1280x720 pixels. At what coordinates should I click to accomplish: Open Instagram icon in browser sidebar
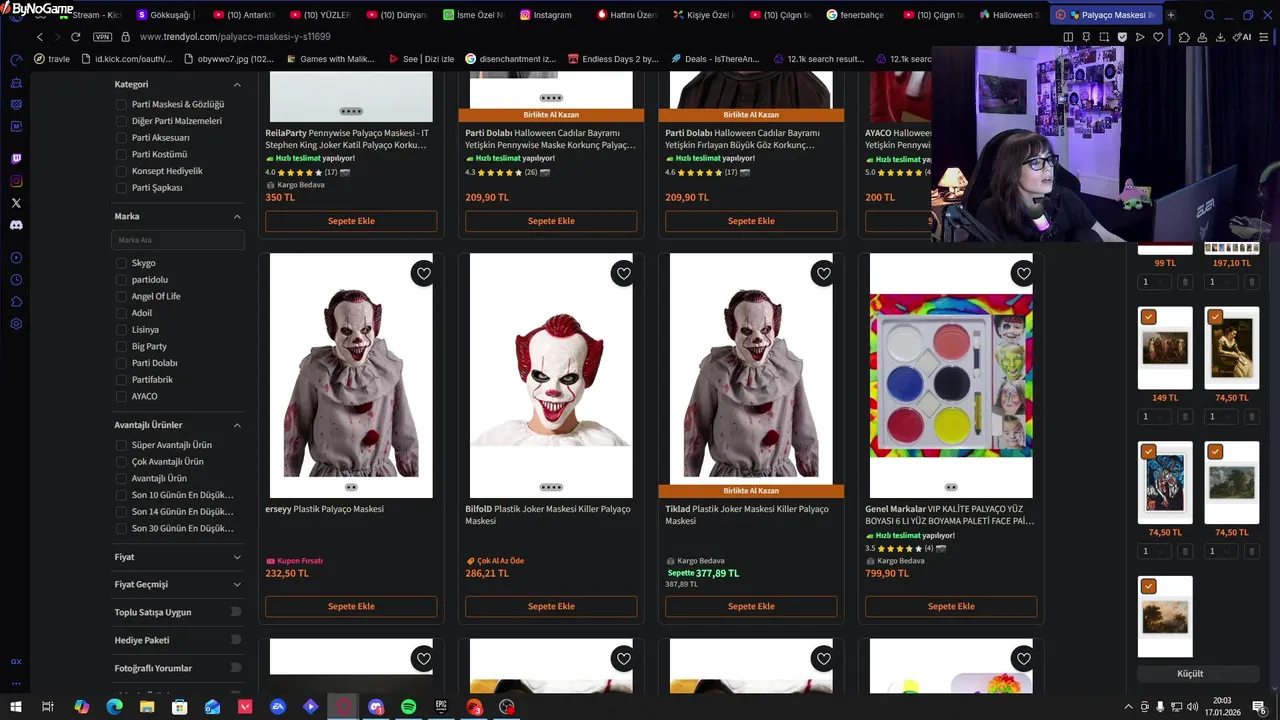tap(16, 181)
